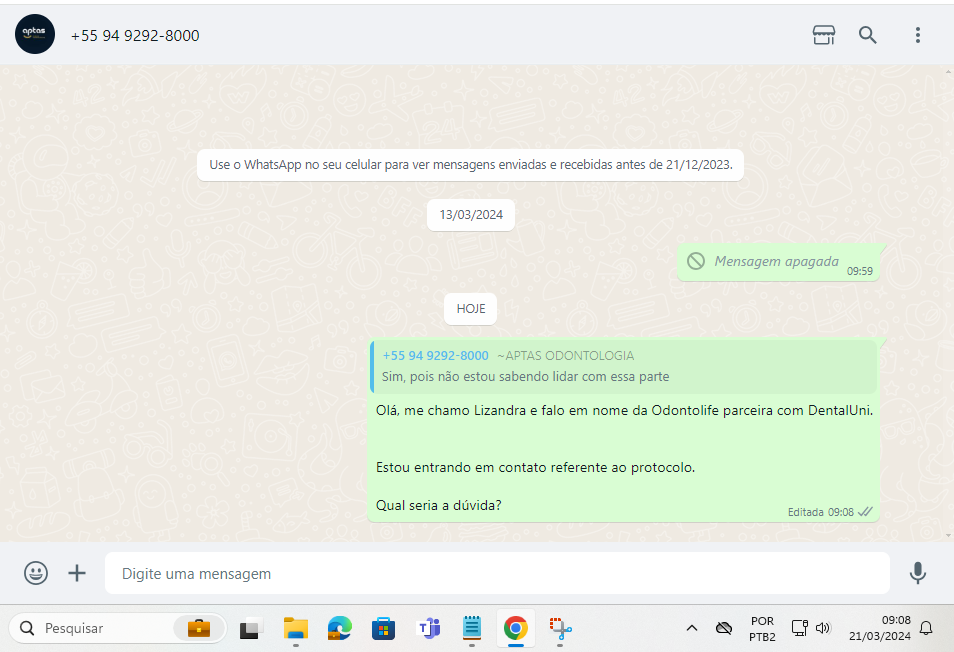Switch the POR PTB2 input language

(x=762, y=629)
